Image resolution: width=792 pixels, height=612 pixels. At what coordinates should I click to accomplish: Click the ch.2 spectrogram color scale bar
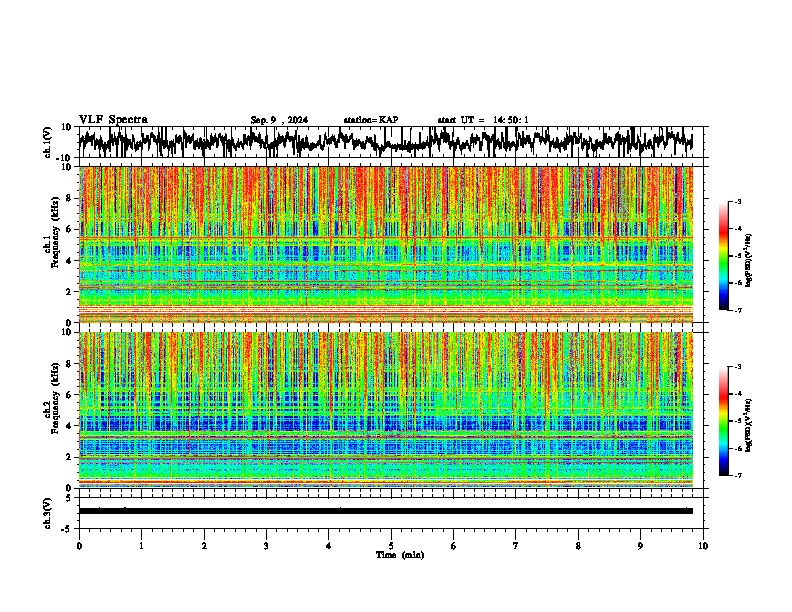724,421
